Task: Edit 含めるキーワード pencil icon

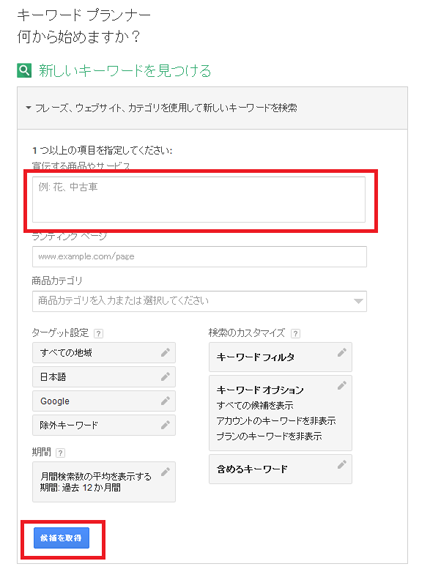Action: point(342,464)
